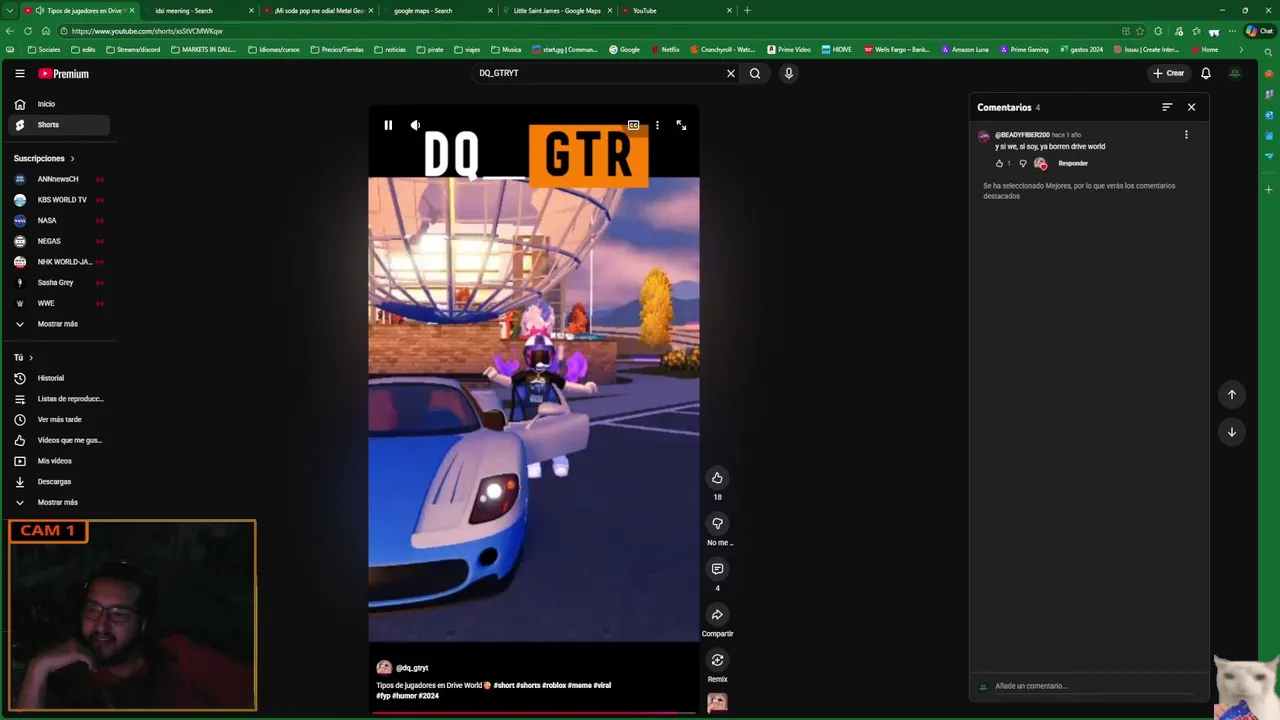Open the WWE subscription channel
This screenshot has height=720, width=1280.
(x=59, y=303)
